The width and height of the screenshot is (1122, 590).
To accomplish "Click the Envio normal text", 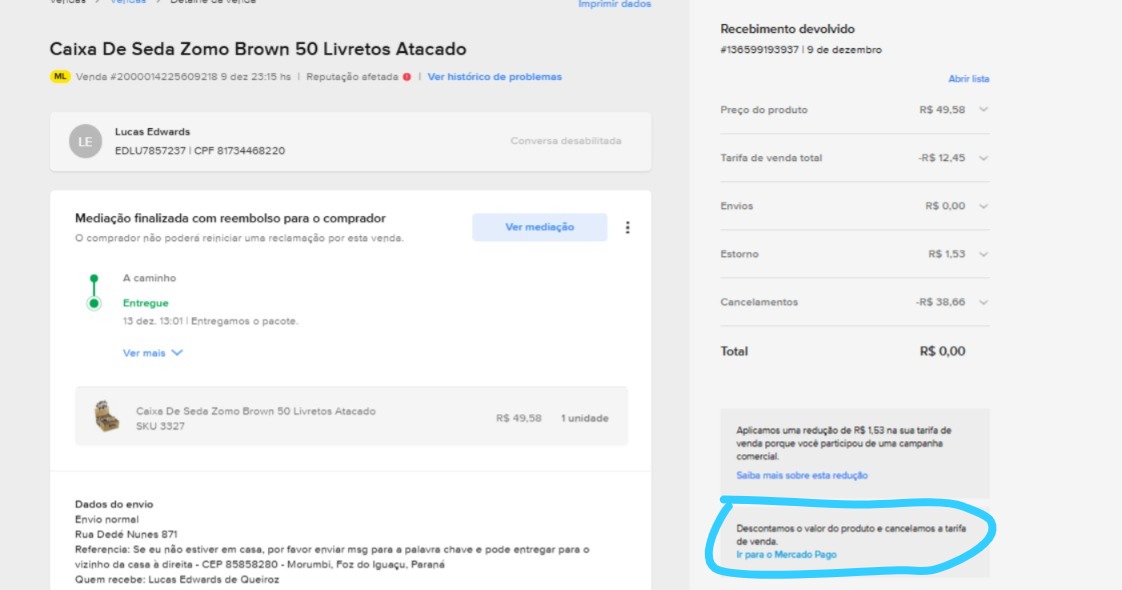I will click(107, 519).
